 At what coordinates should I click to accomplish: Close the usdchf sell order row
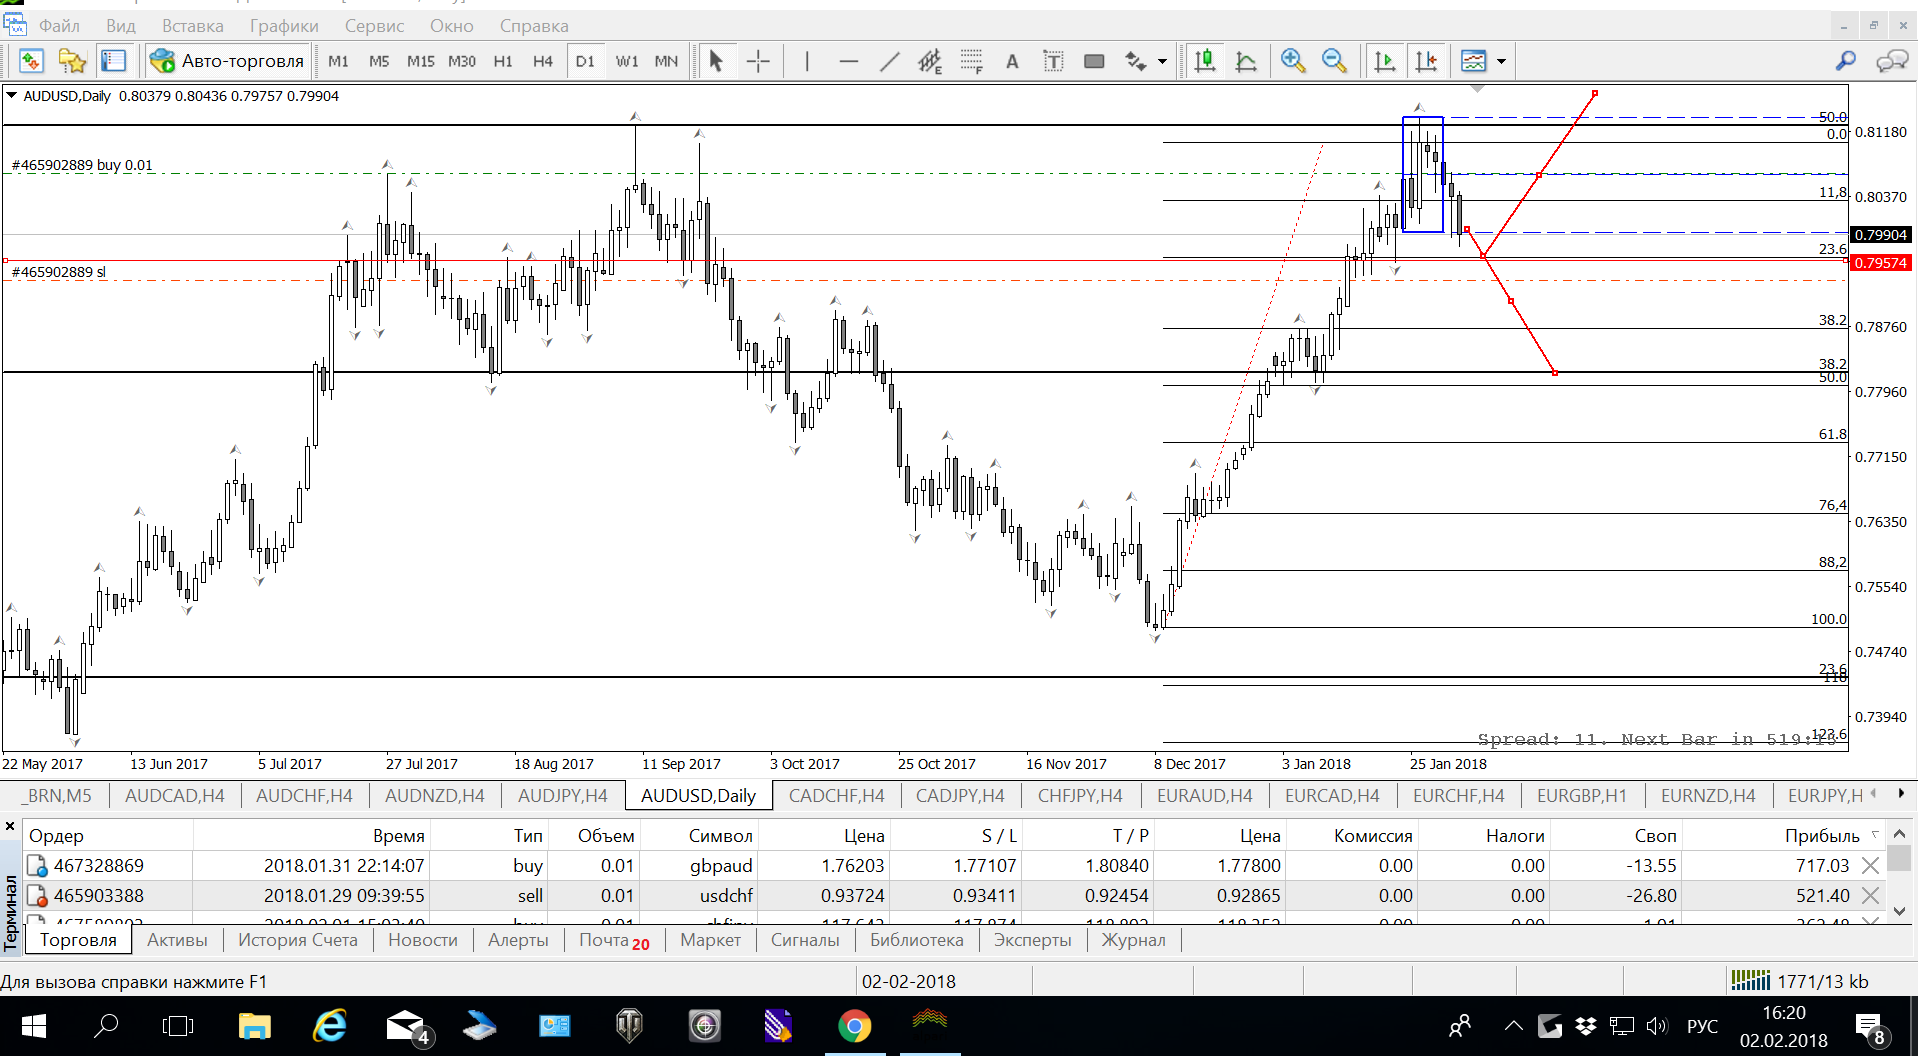(1870, 896)
